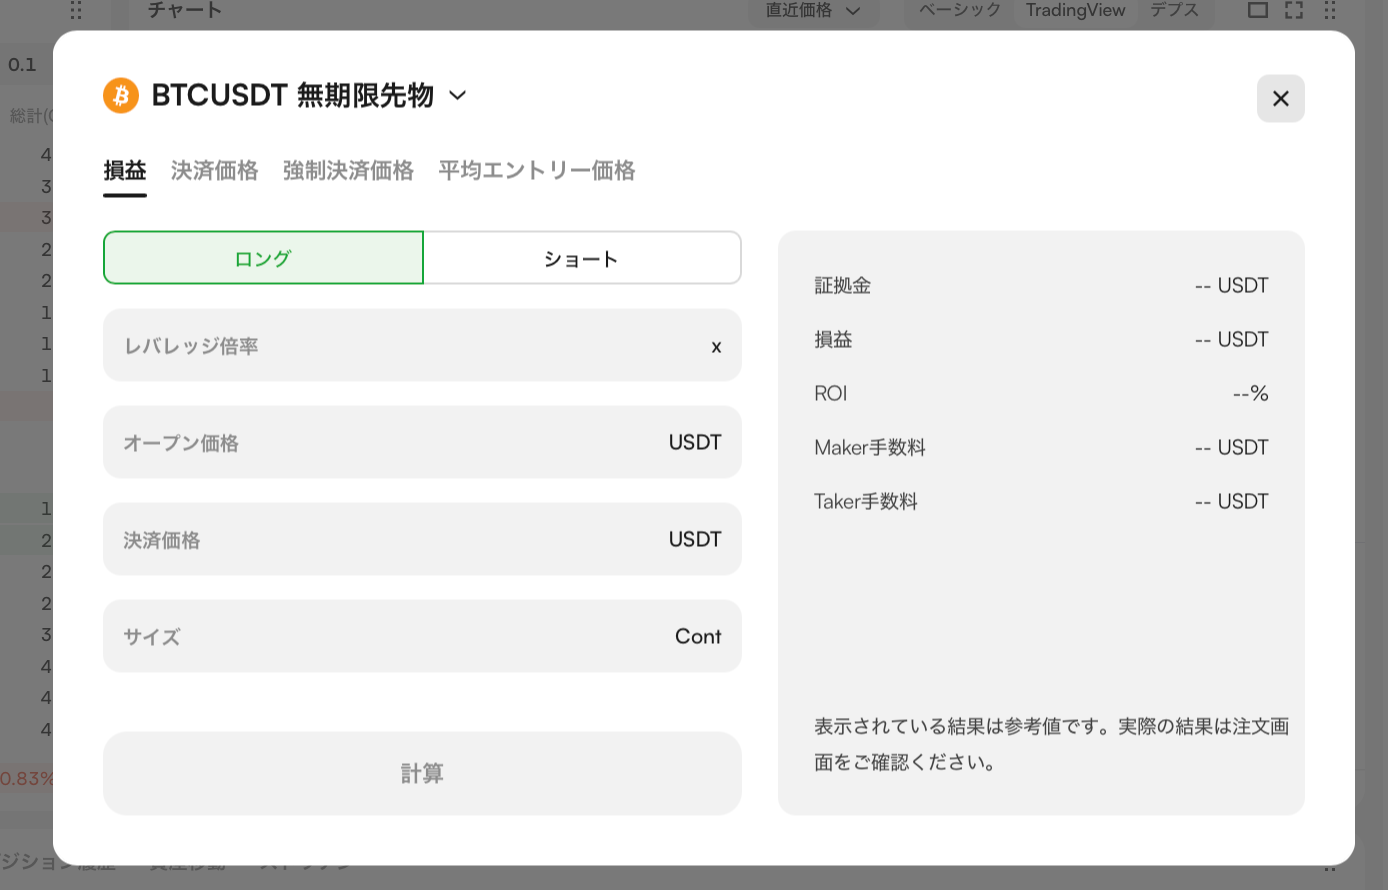Click the "--%" ROI value
This screenshot has height=890, width=1388.
(x=1251, y=394)
